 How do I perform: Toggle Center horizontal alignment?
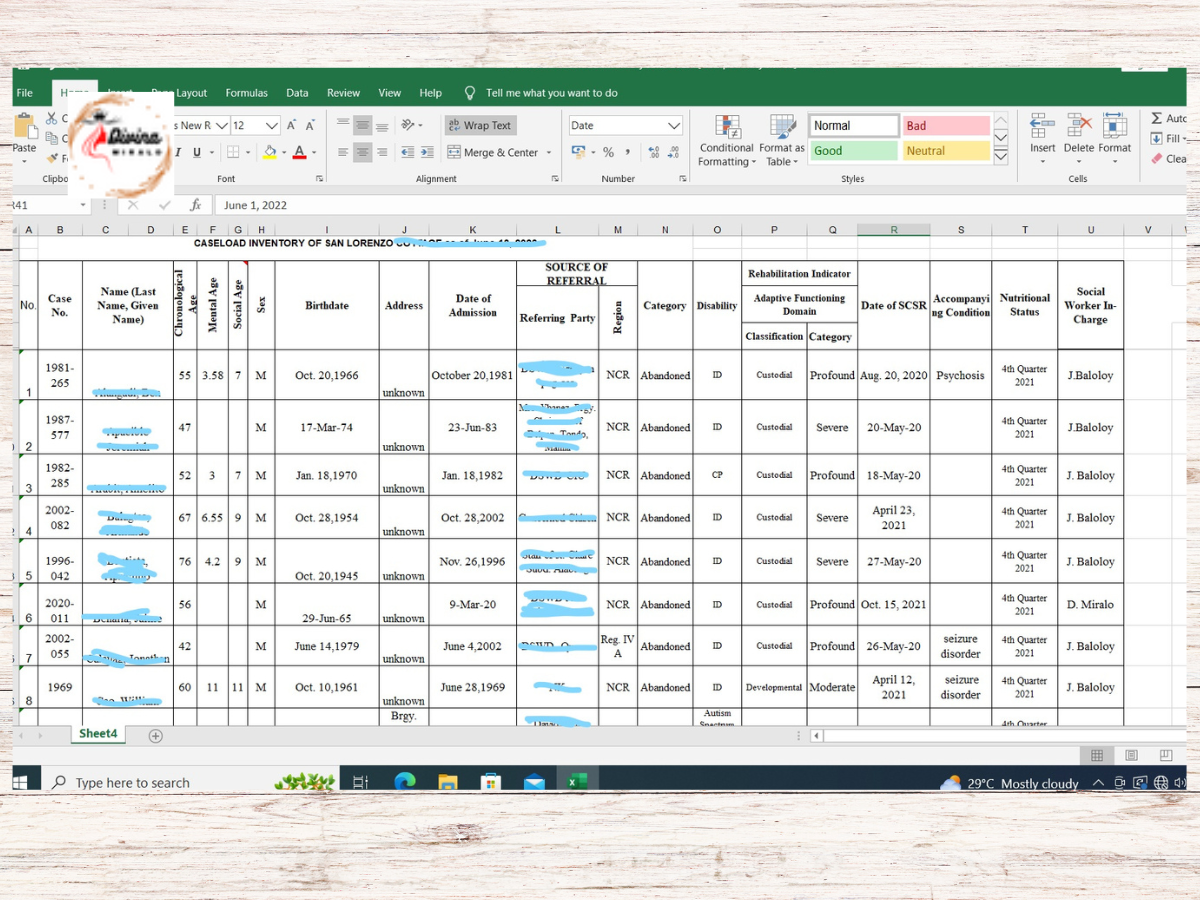(x=362, y=152)
